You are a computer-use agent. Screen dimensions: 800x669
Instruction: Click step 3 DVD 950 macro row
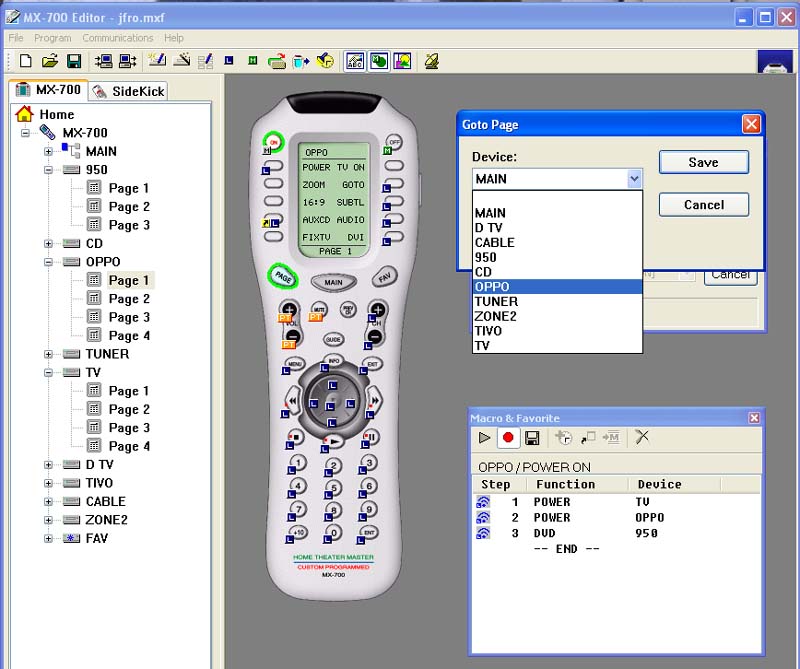pos(616,533)
